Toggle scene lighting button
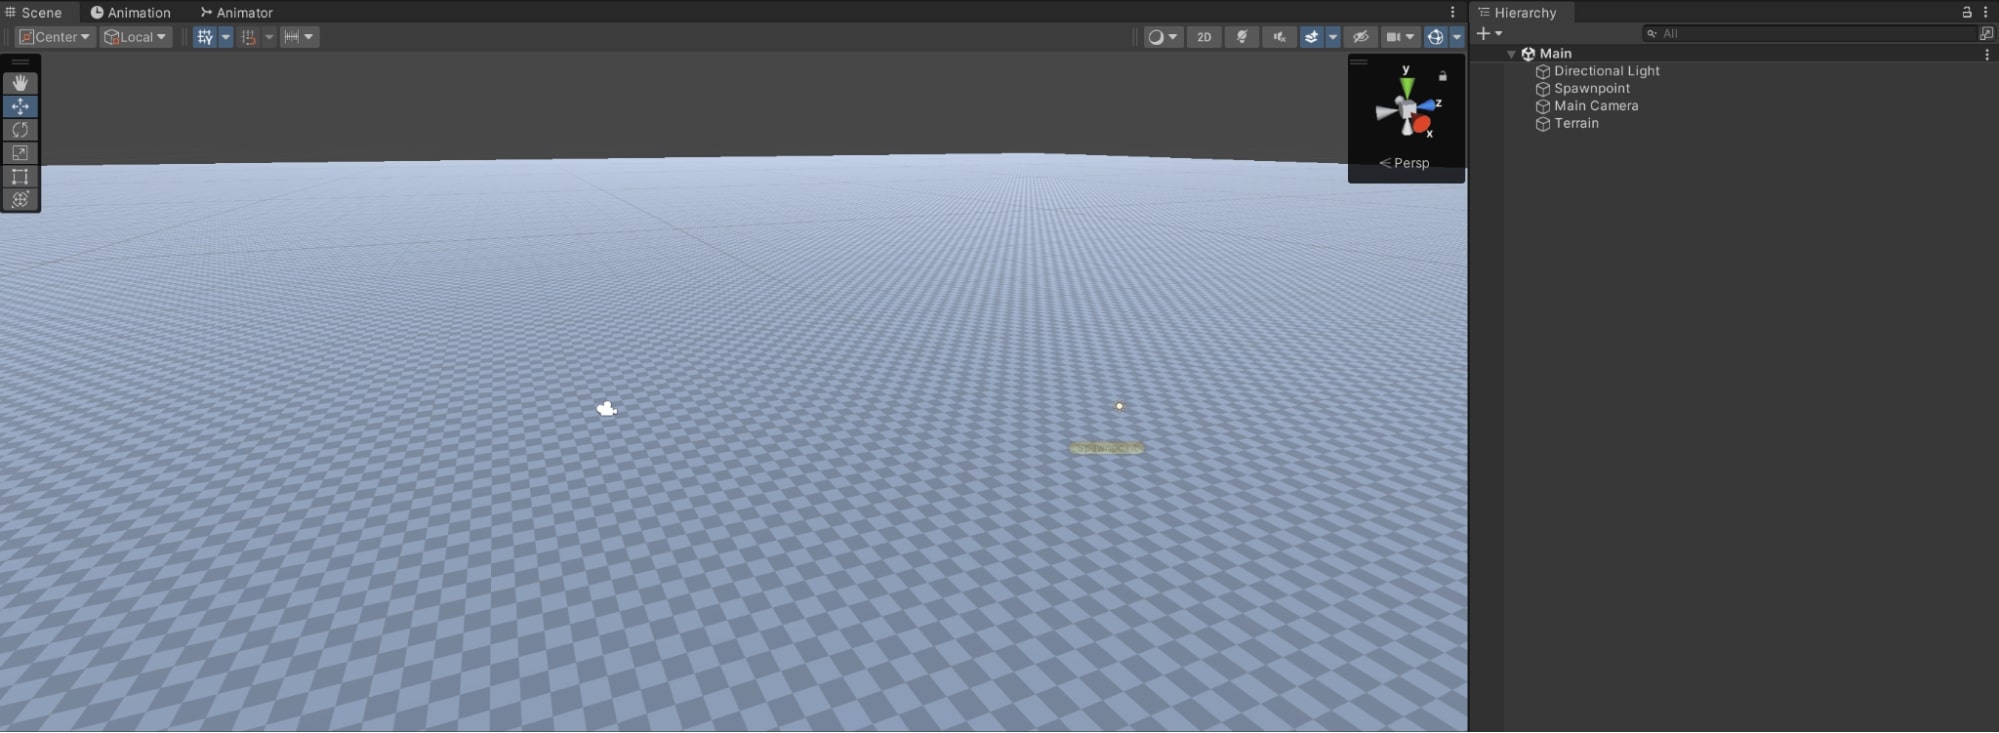 (x=1242, y=37)
